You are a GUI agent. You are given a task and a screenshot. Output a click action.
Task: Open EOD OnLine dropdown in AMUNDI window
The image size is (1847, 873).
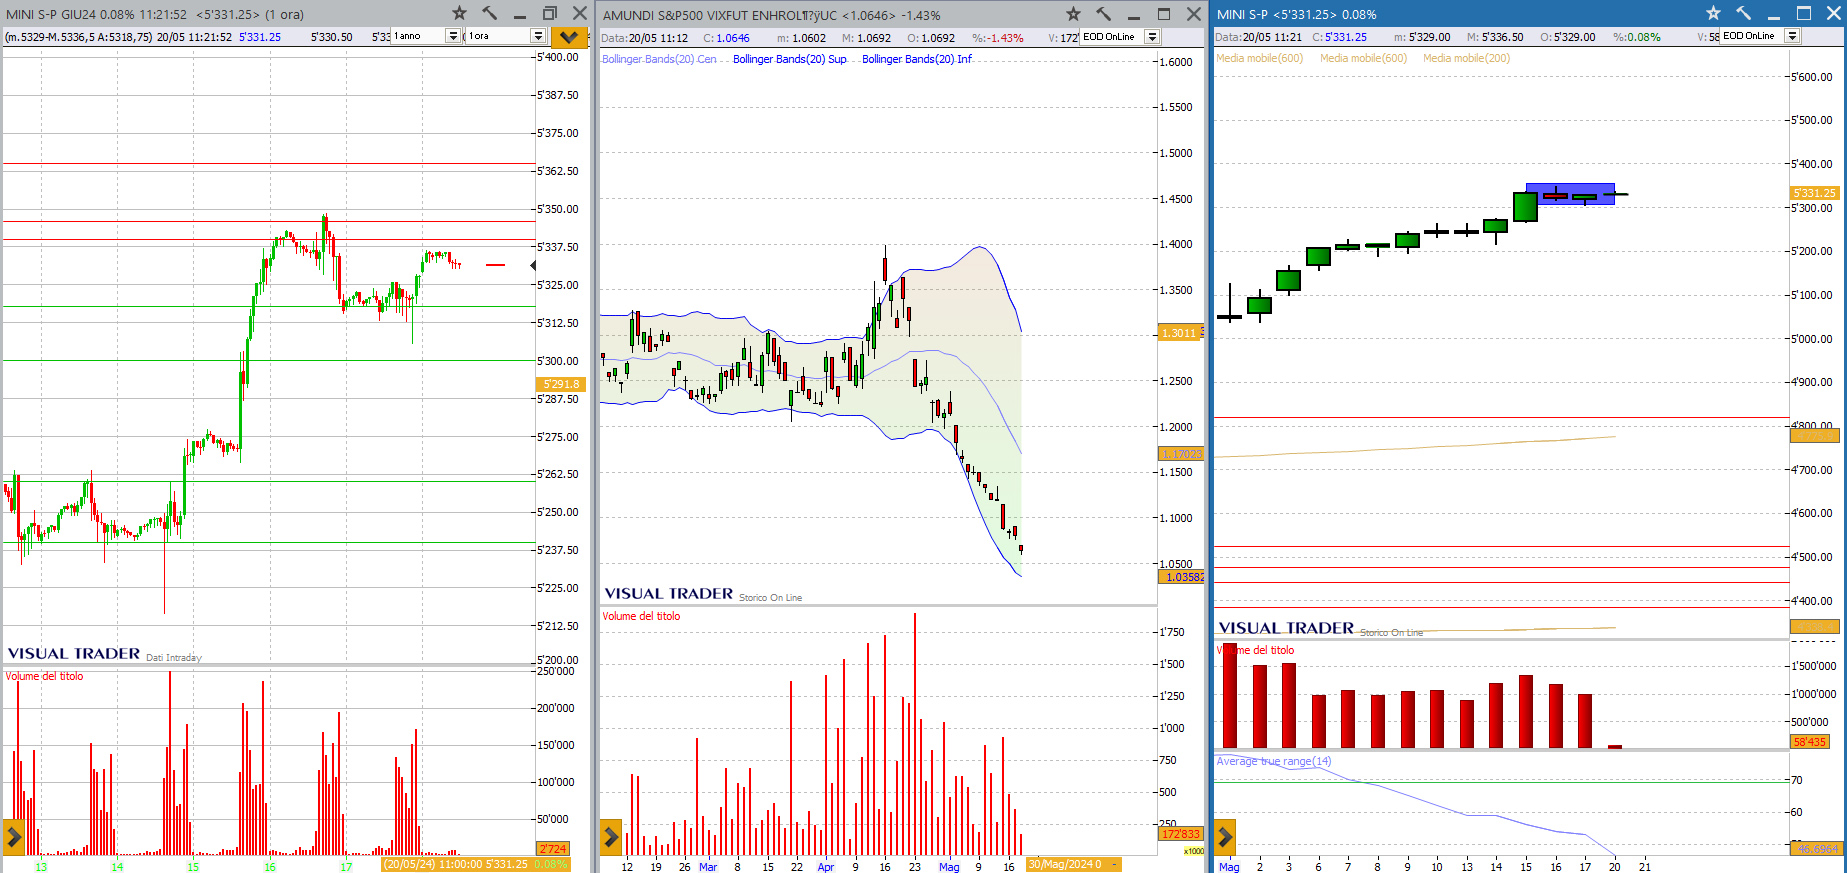click(1152, 37)
